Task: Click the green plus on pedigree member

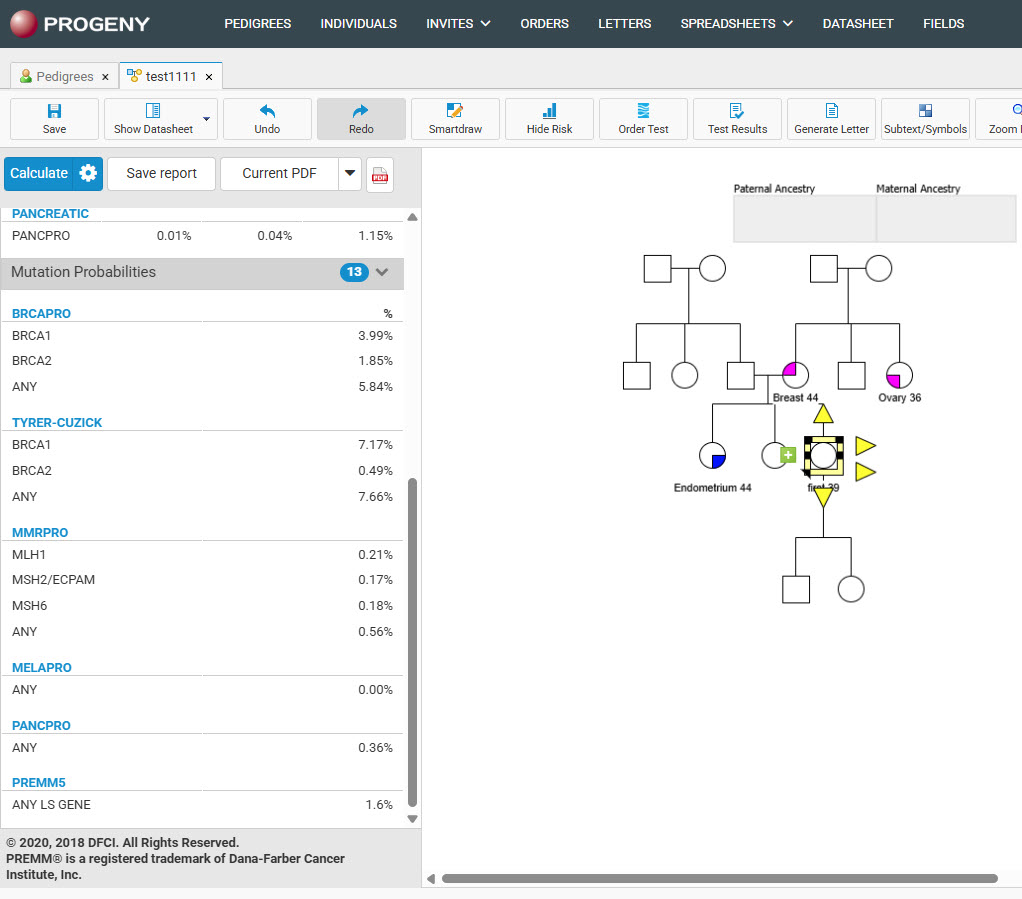Action: pos(788,455)
